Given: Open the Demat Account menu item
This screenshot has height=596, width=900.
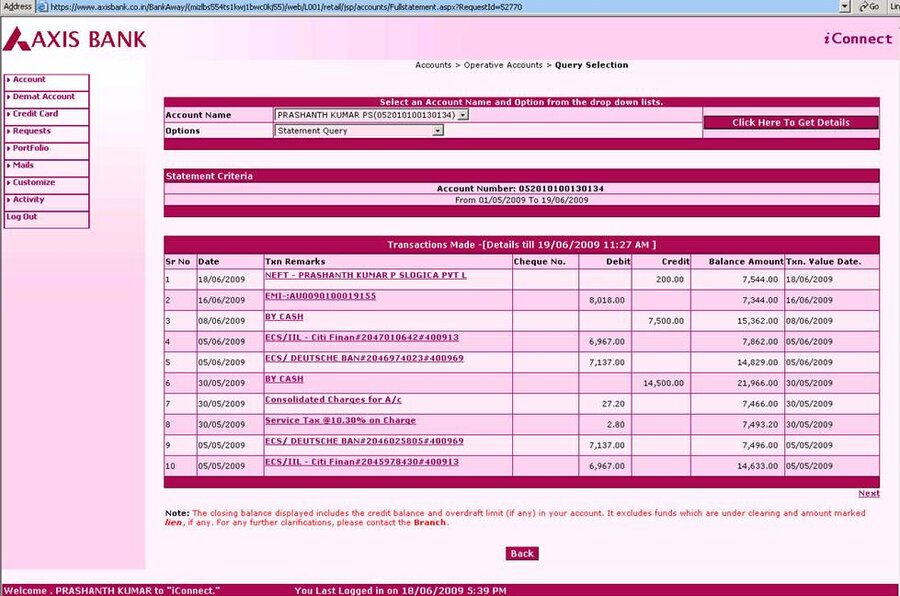Looking at the screenshot, I should [43, 97].
